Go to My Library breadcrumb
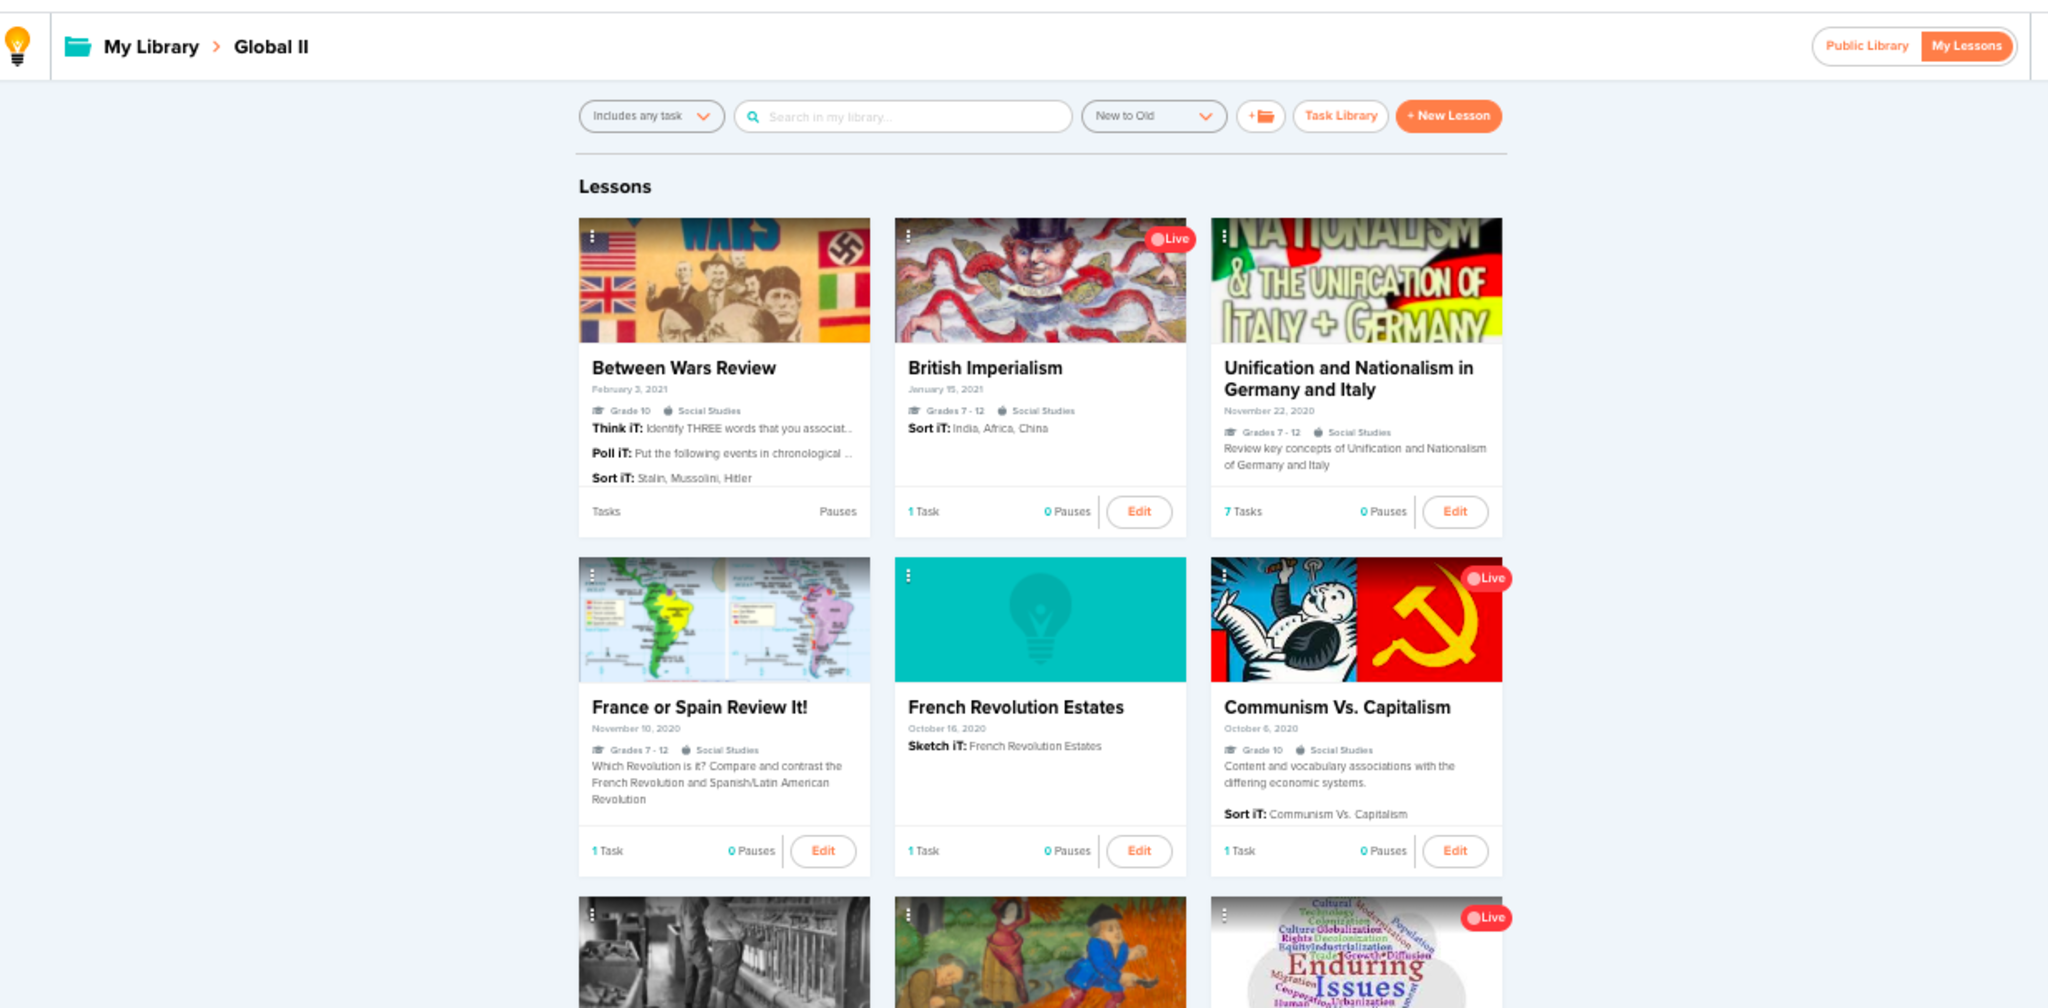Image resolution: width=2048 pixels, height=1008 pixels. point(151,47)
